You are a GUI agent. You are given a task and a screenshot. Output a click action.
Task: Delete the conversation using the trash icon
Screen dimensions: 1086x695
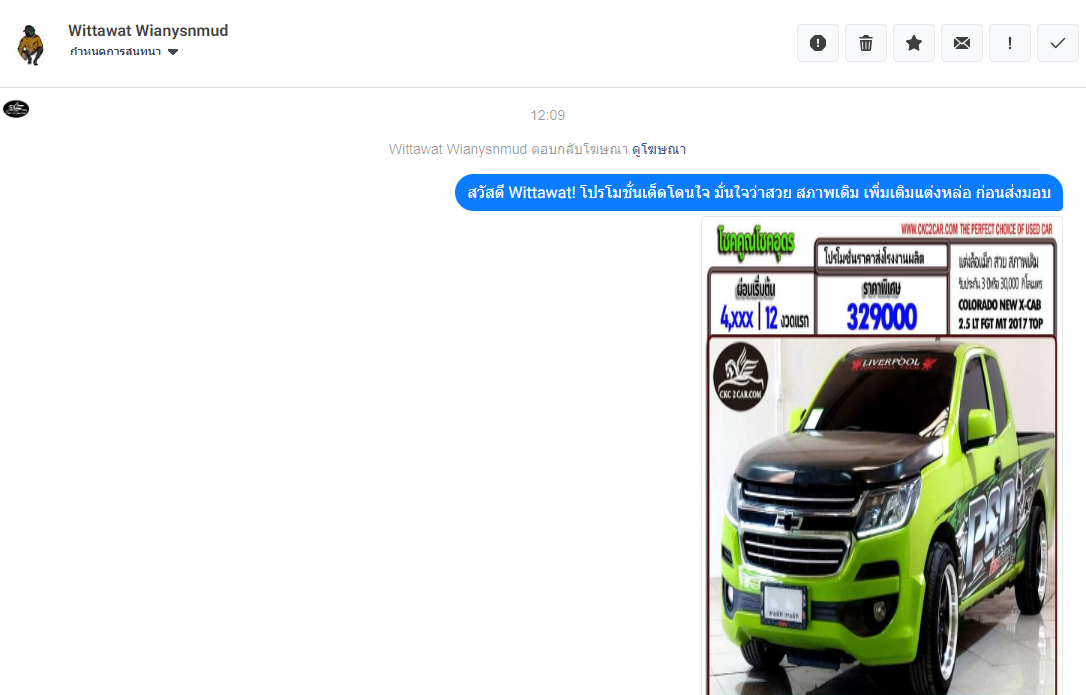866,43
